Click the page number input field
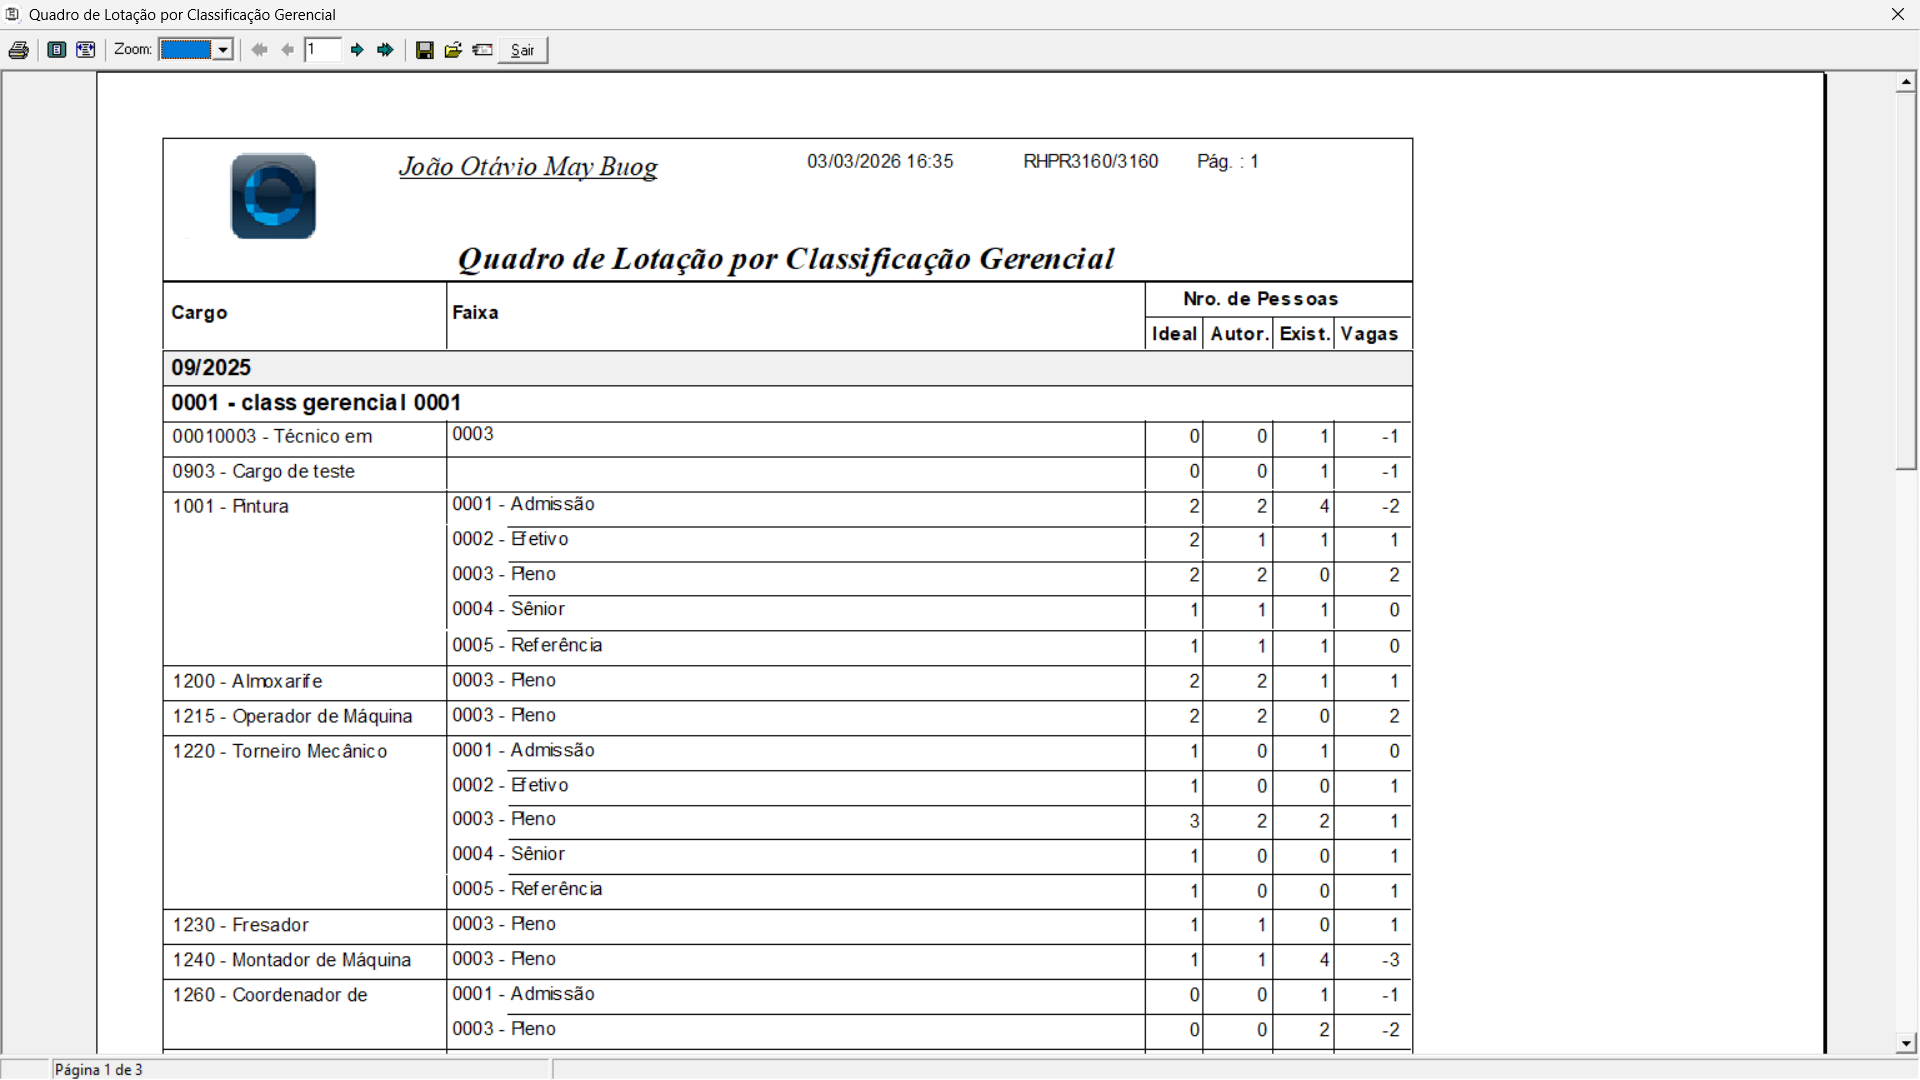 click(x=323, y=50)
